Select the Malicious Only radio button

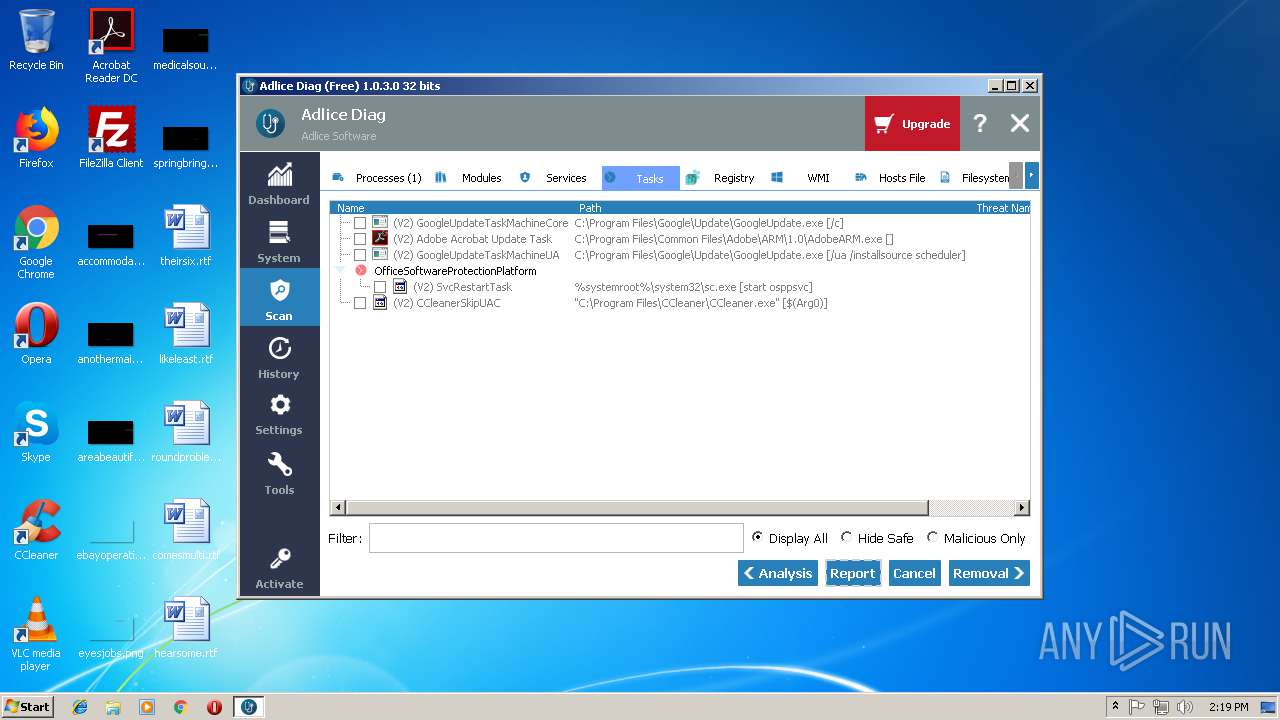[x=933, y=537]
